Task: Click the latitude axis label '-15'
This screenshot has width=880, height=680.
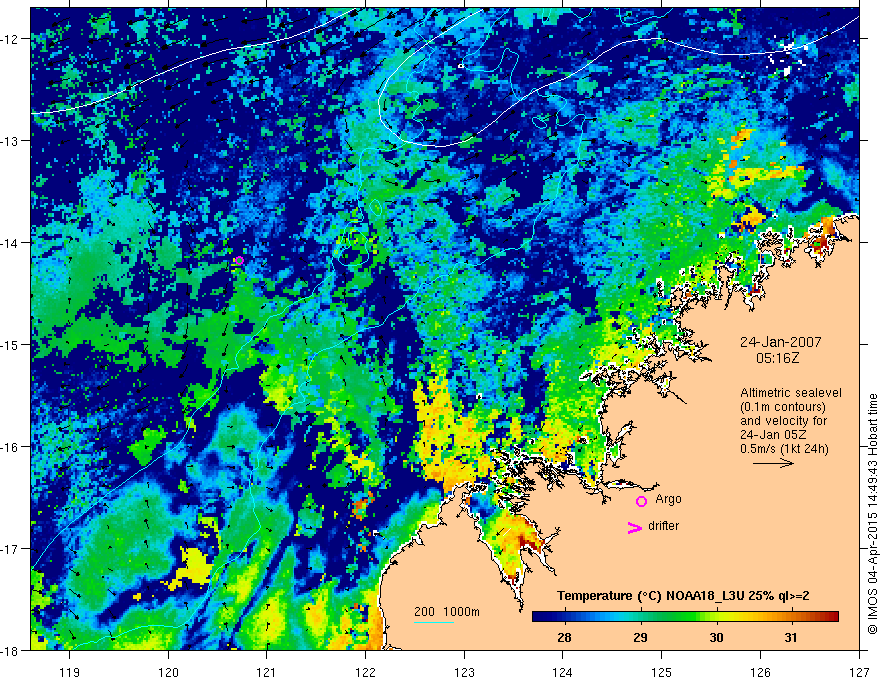Action: click(10, 344)
